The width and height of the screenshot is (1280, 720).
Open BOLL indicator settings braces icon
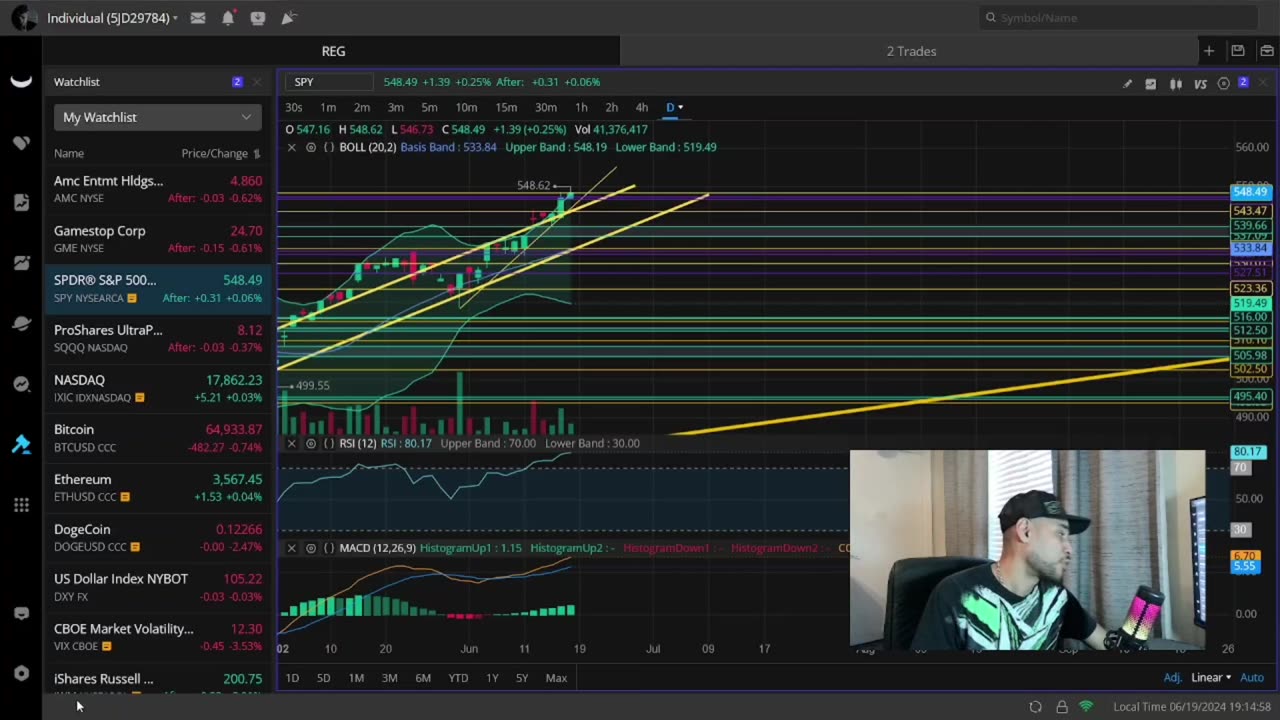click(328, 147)
